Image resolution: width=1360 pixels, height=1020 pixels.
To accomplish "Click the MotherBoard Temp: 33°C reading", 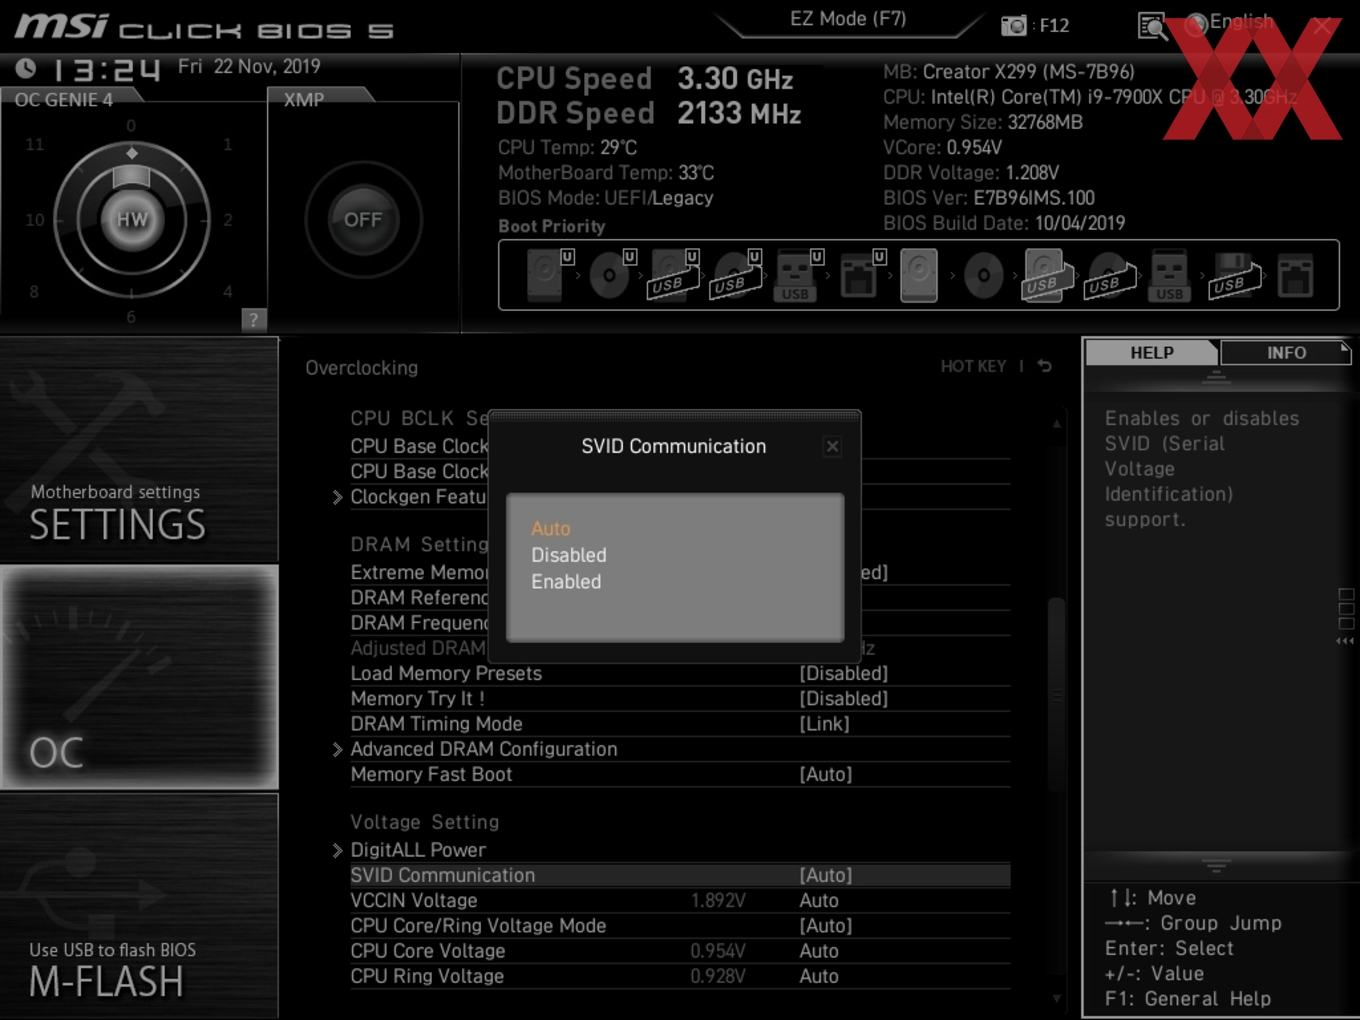I will 606,173.
